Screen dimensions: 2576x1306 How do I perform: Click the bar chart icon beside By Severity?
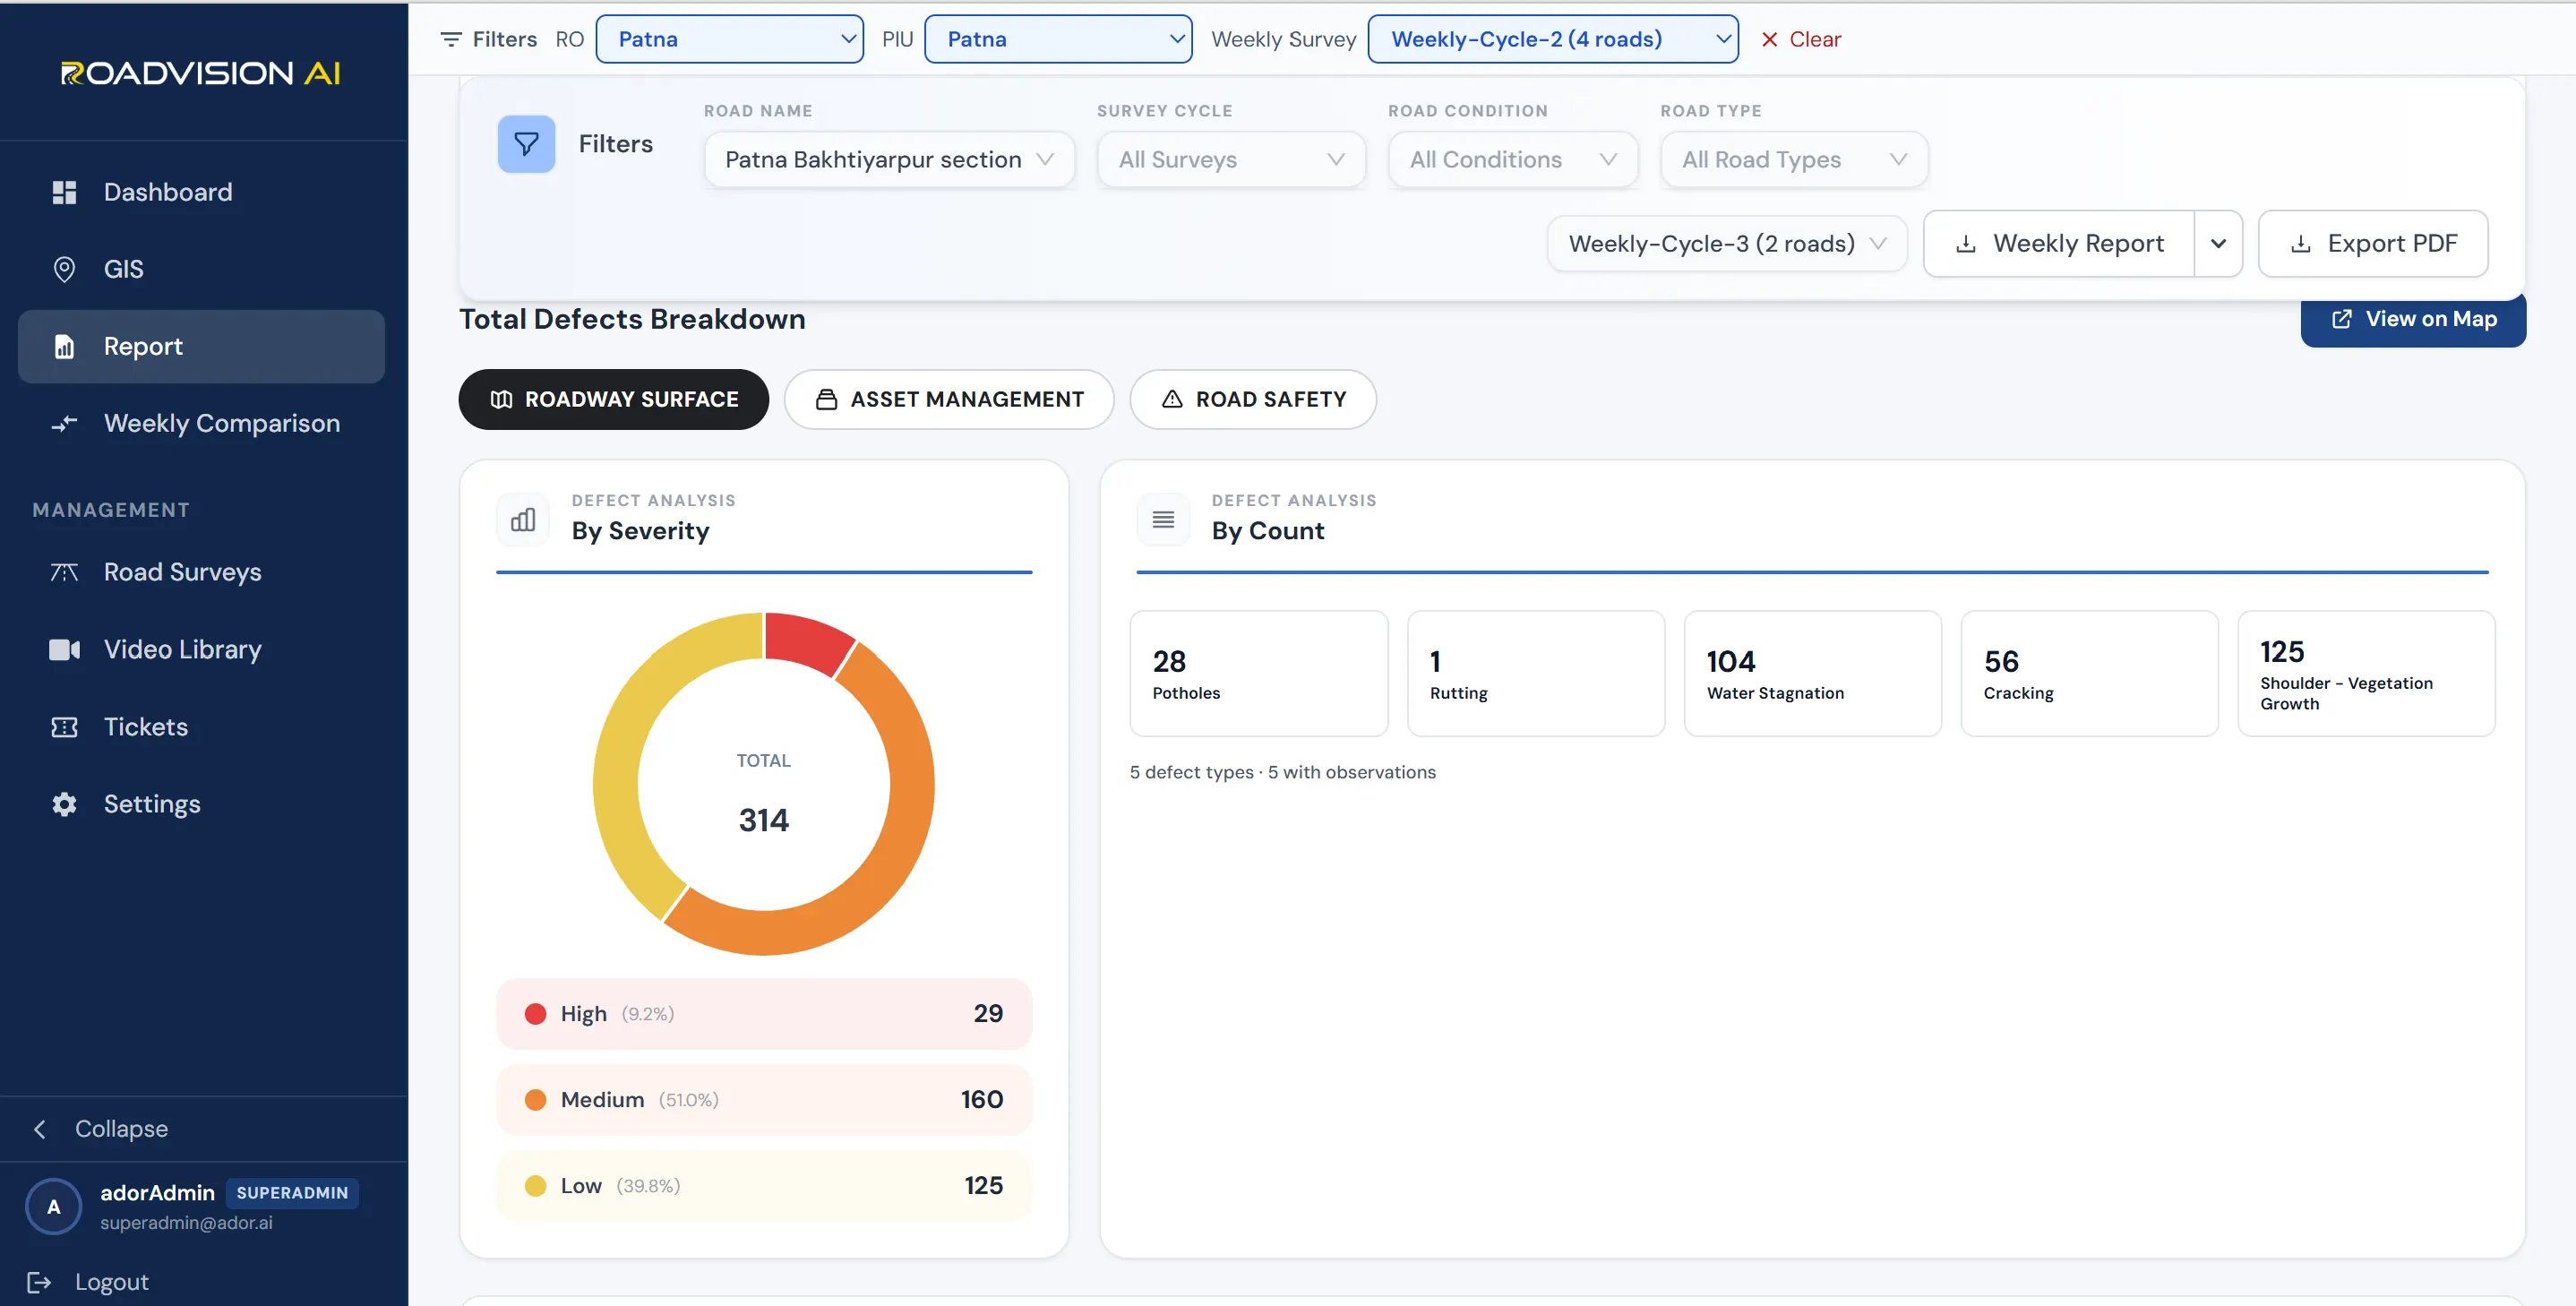[523, 519]
